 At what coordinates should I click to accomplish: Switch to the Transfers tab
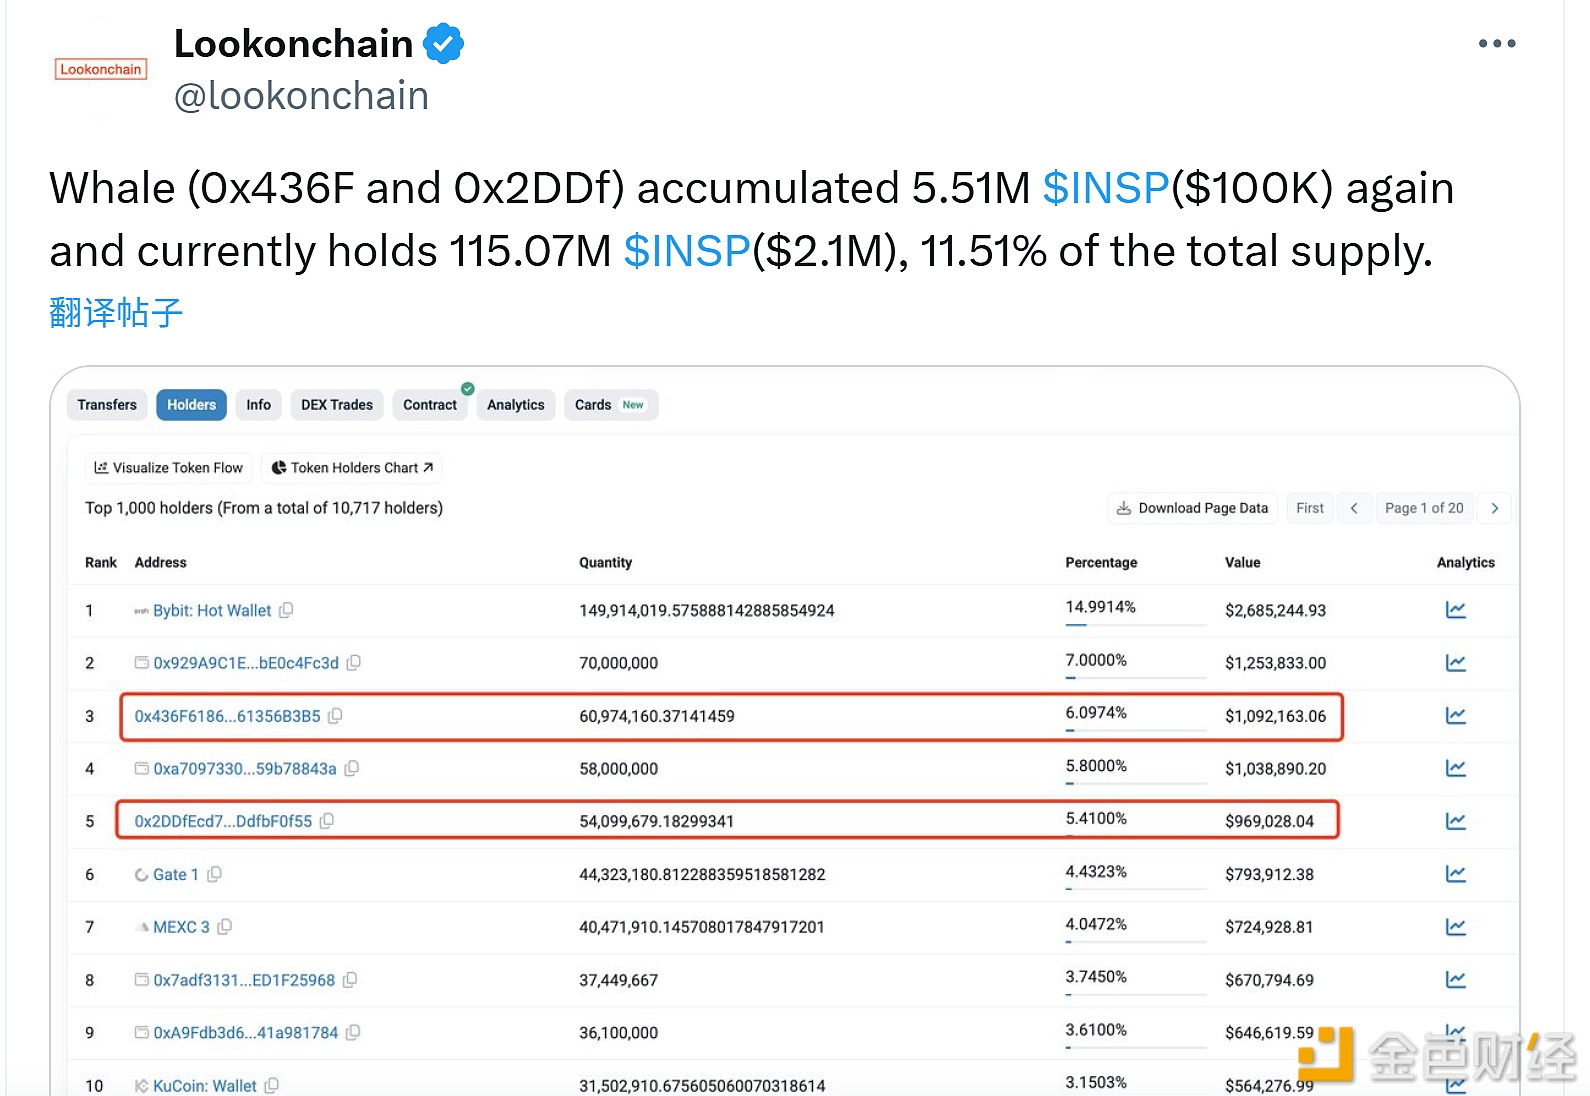pyautogui.click(x=107, y=405)
